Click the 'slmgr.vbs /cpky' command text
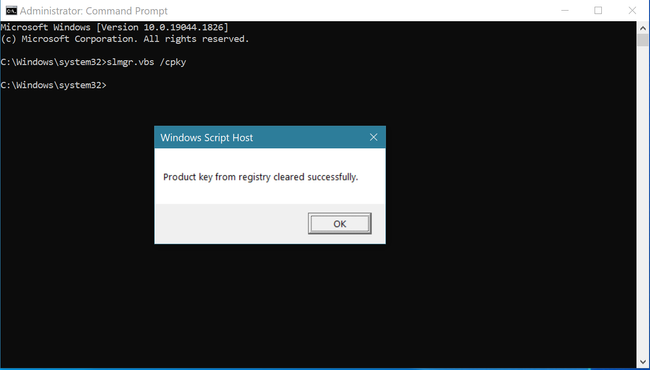This screenshot has width=650, height=370. (146, 62)
